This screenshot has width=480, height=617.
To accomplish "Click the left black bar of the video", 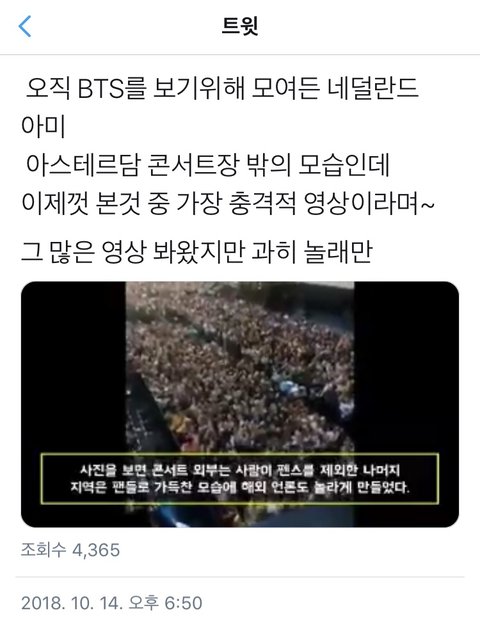I will point(73,404).
